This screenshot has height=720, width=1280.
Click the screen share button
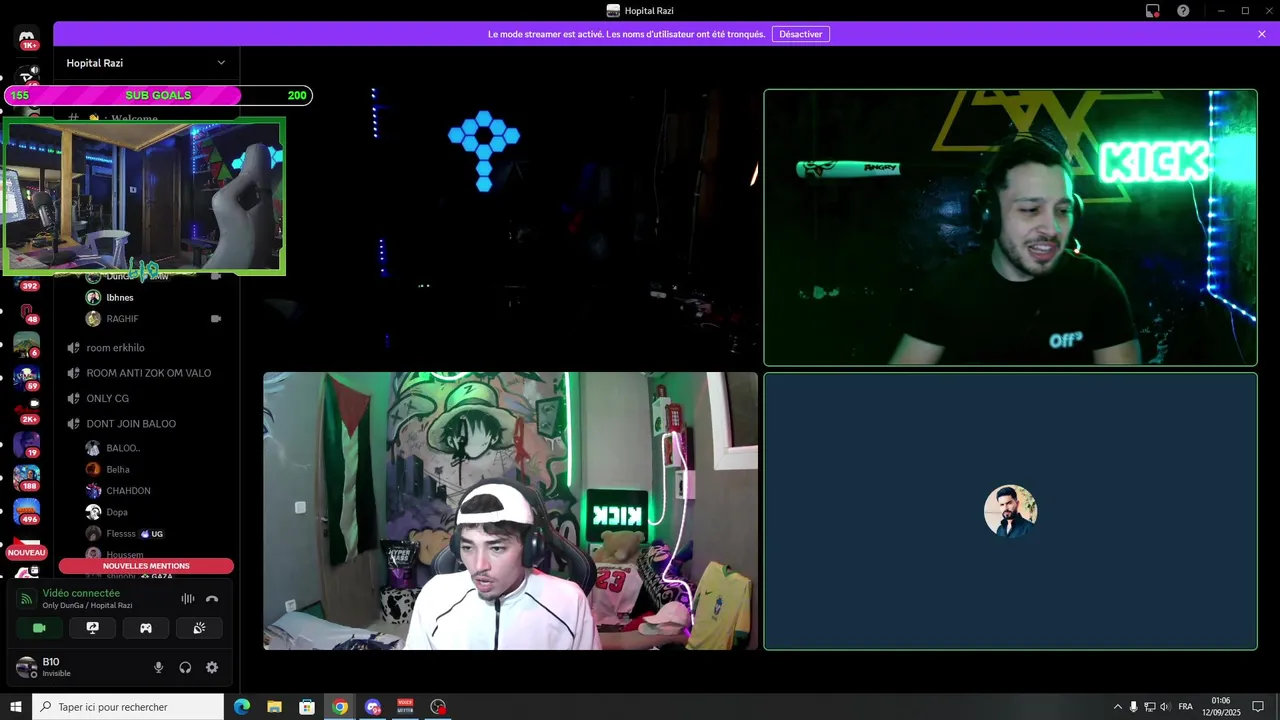tap(92, 628)
